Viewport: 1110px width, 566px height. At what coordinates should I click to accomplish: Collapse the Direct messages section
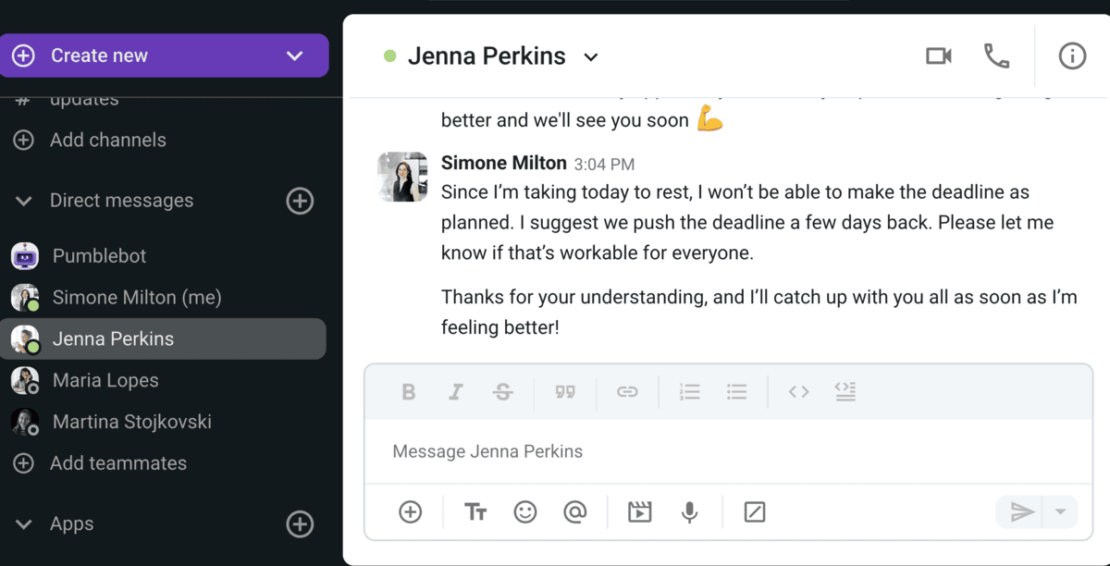pos(24,201)
